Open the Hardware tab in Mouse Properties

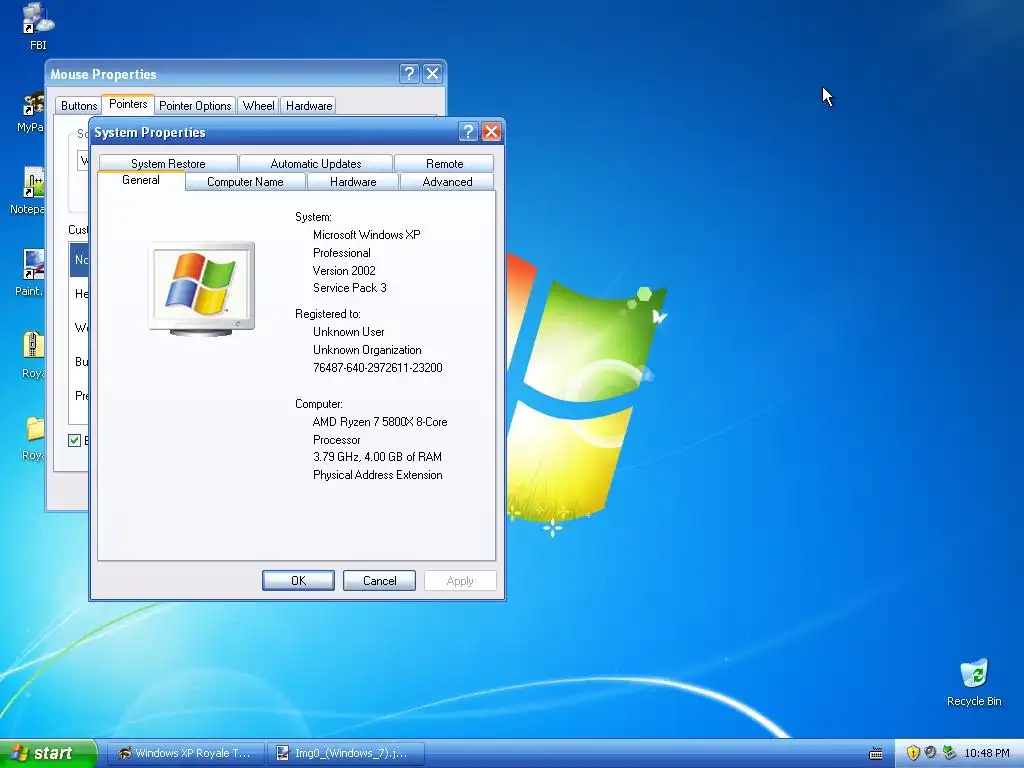pyautogui.click(x=309, y=105)
